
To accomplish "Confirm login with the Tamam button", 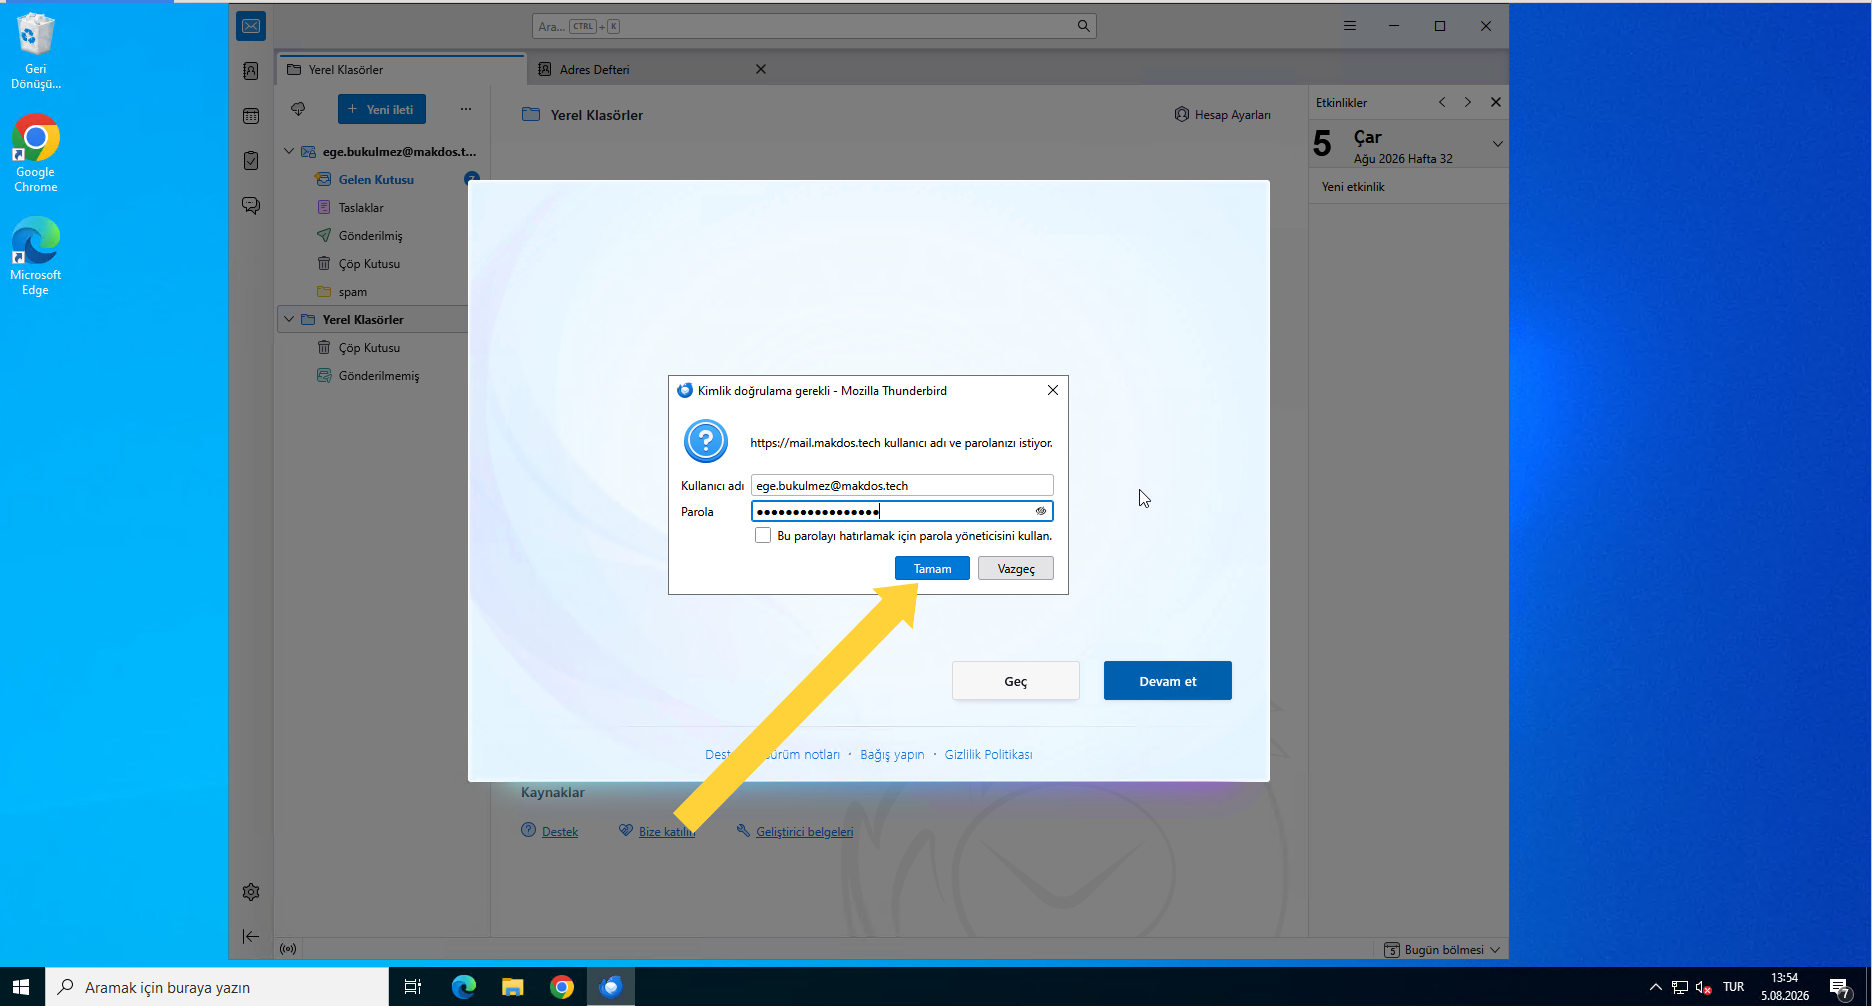I will 932,569.
